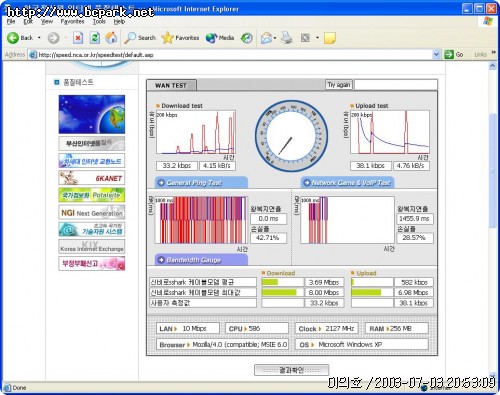Click the pink flower banner link

coord(92,263)
